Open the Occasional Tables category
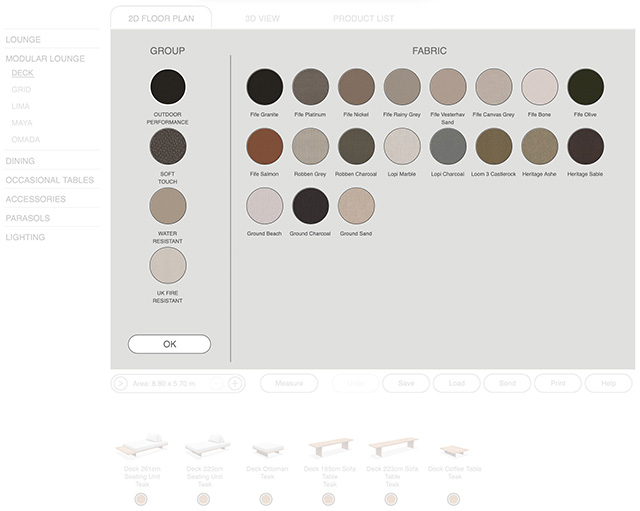Image resolution: width=640 pixels, height=511 pixels. click(50, 180)
